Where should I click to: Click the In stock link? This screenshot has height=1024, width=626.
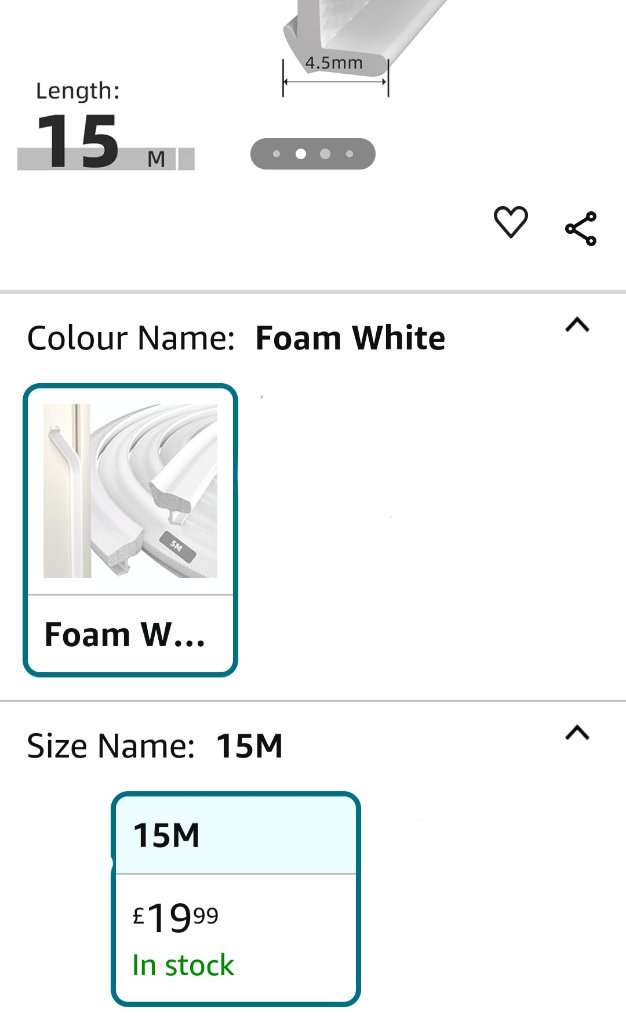(181, 965)
